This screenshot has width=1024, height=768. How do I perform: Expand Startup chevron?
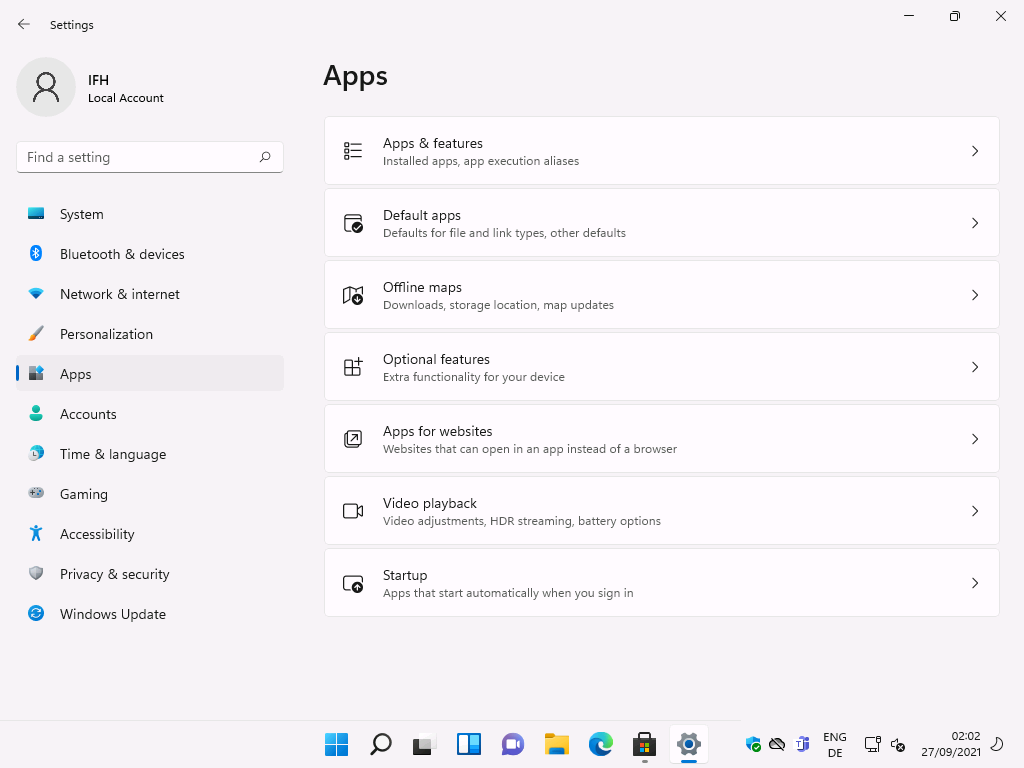tap(974, 583)
